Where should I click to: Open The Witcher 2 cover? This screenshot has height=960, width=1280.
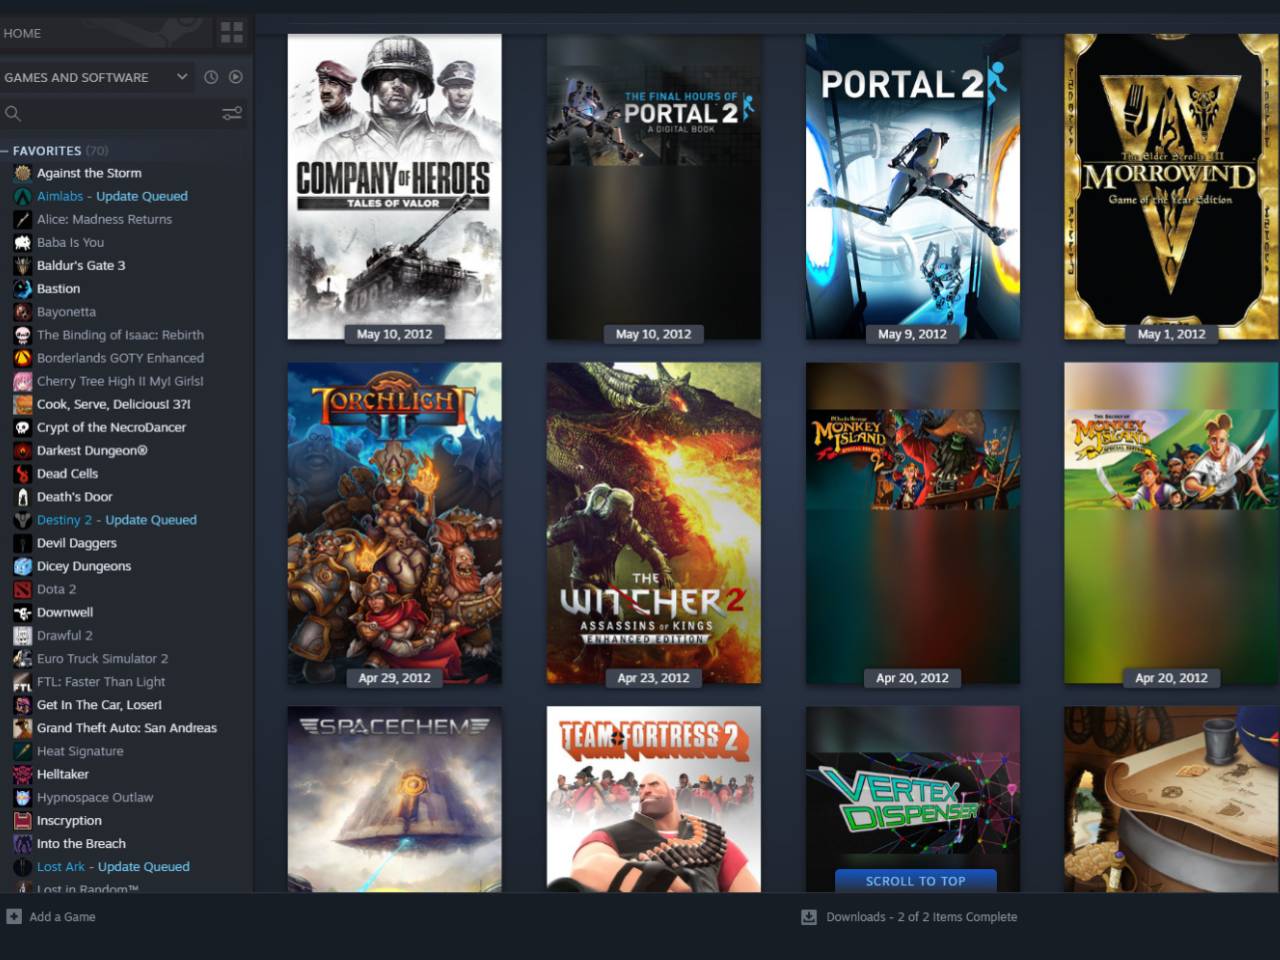653,523
